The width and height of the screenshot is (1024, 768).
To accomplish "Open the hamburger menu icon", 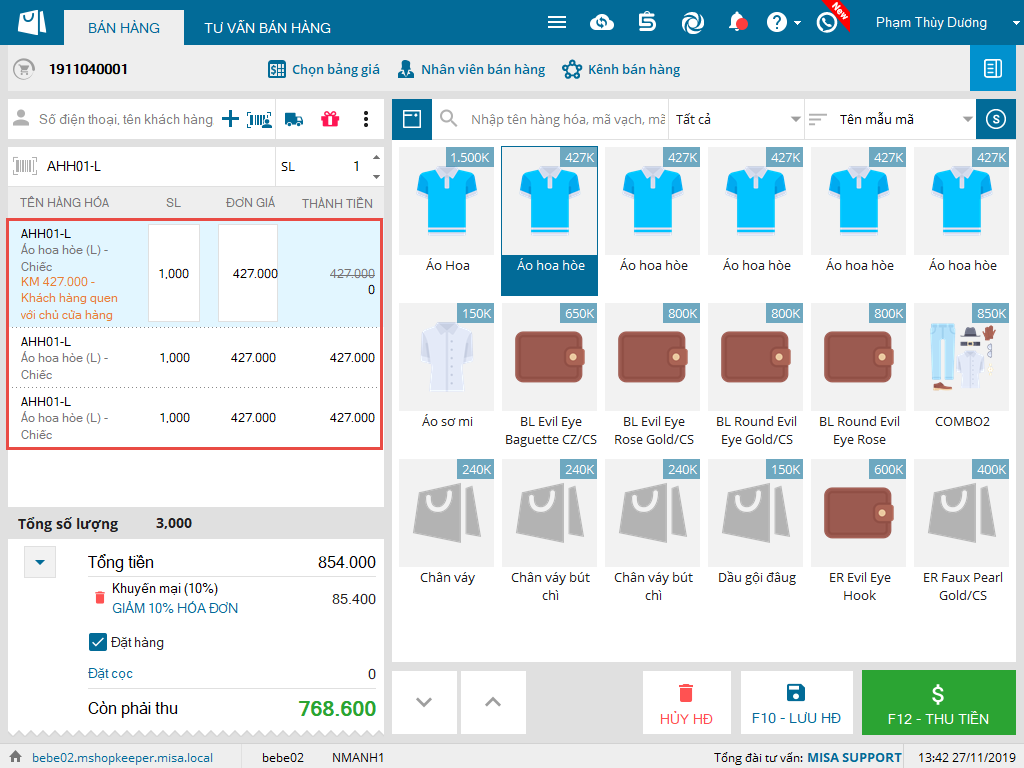I will click(556, 23).
